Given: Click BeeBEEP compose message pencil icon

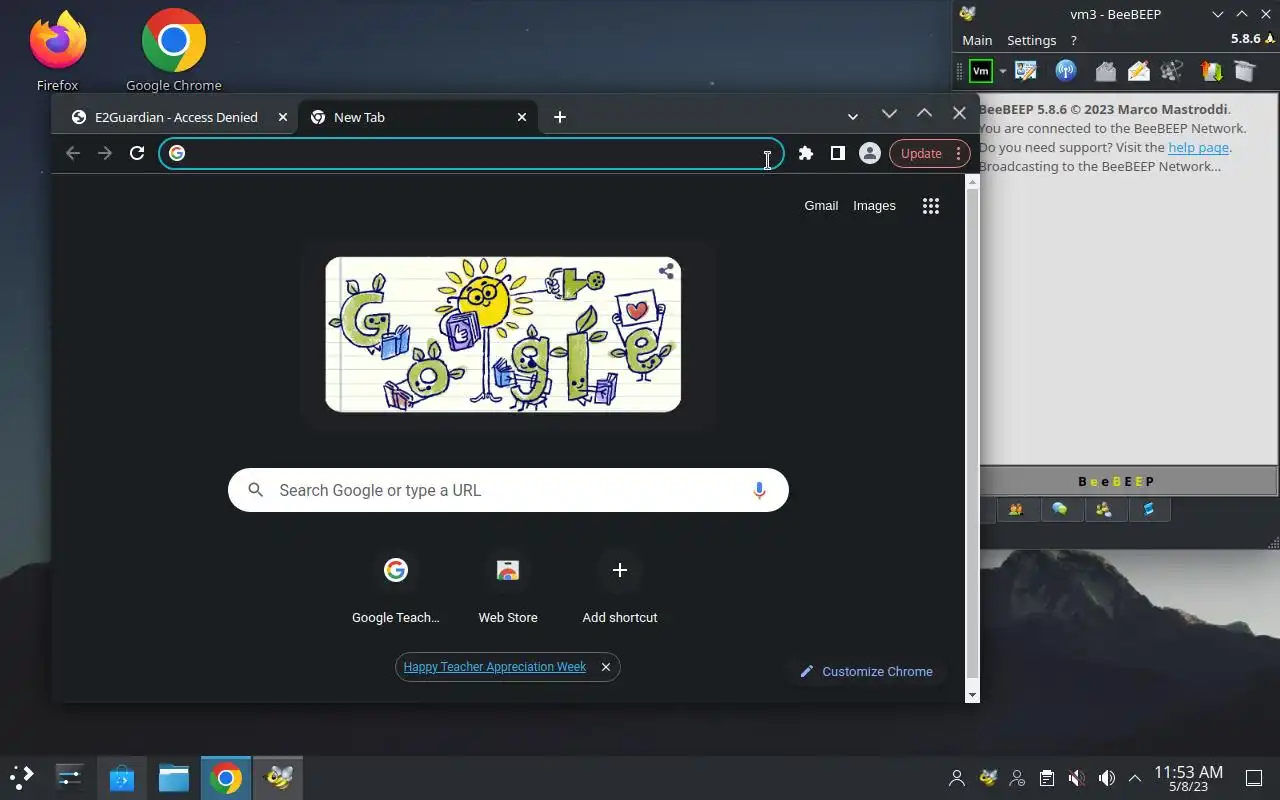Looking at the screenshot, I should click(x=1139, y=71).
